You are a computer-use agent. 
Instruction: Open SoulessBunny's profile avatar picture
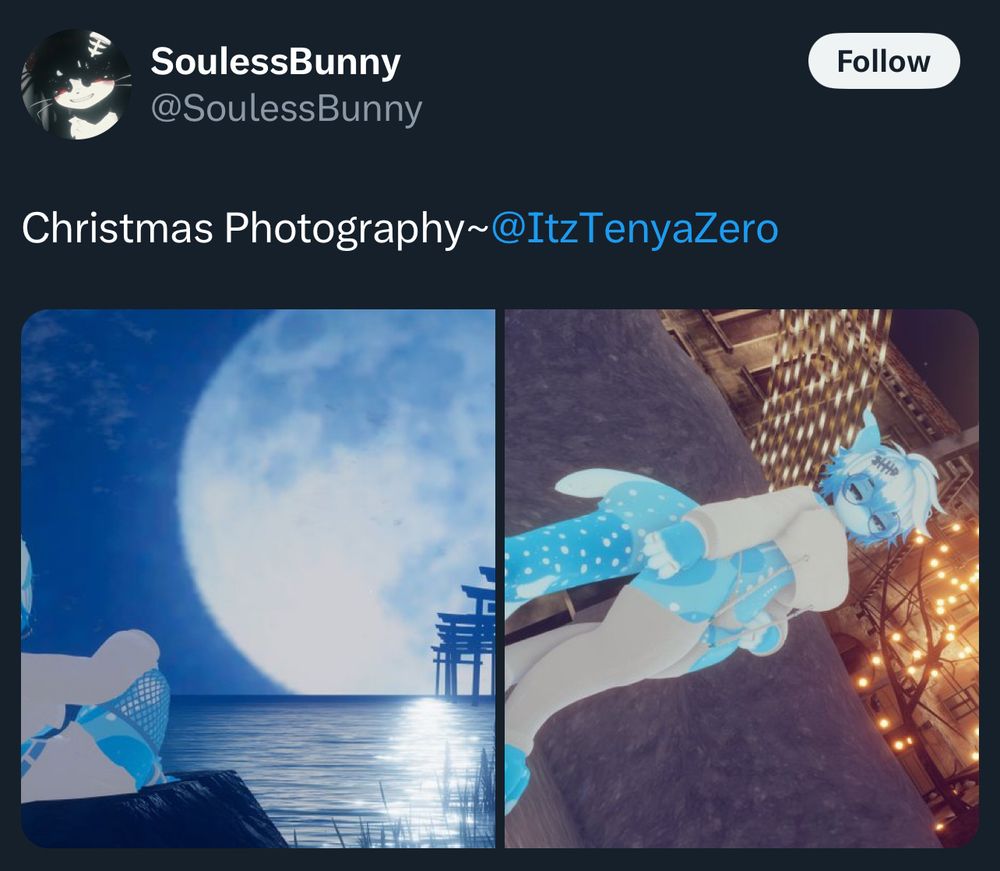76,84
